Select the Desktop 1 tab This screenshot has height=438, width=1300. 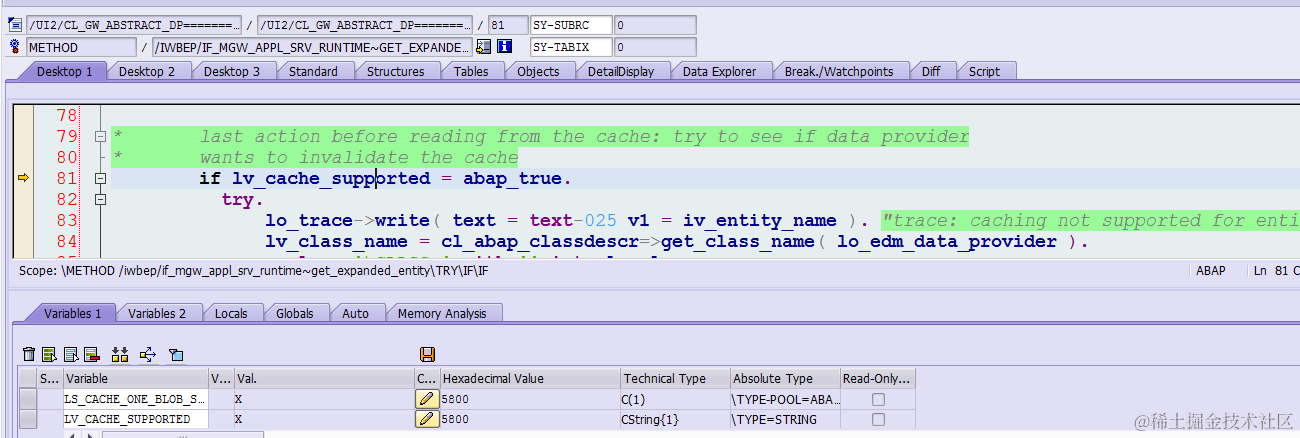tap(64, 71)
